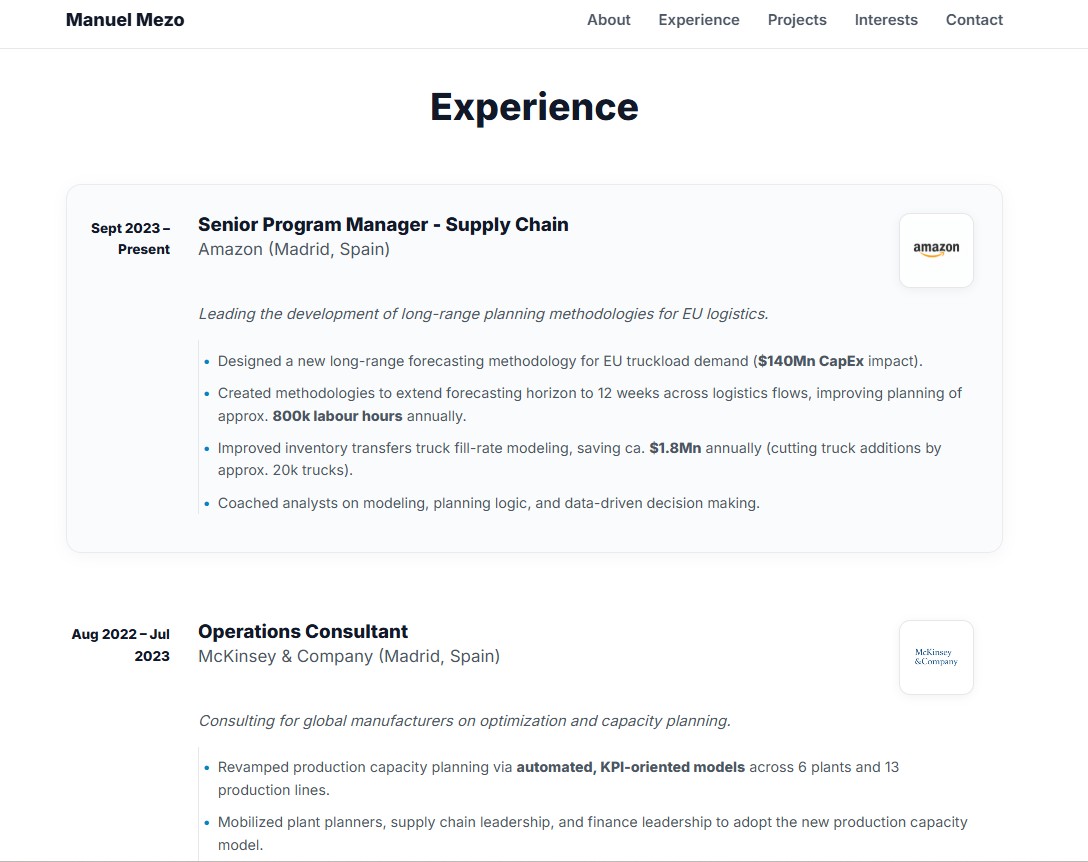Navigate to the Projects page
Screen dimensions: 1088x862
tap(796, 19)
